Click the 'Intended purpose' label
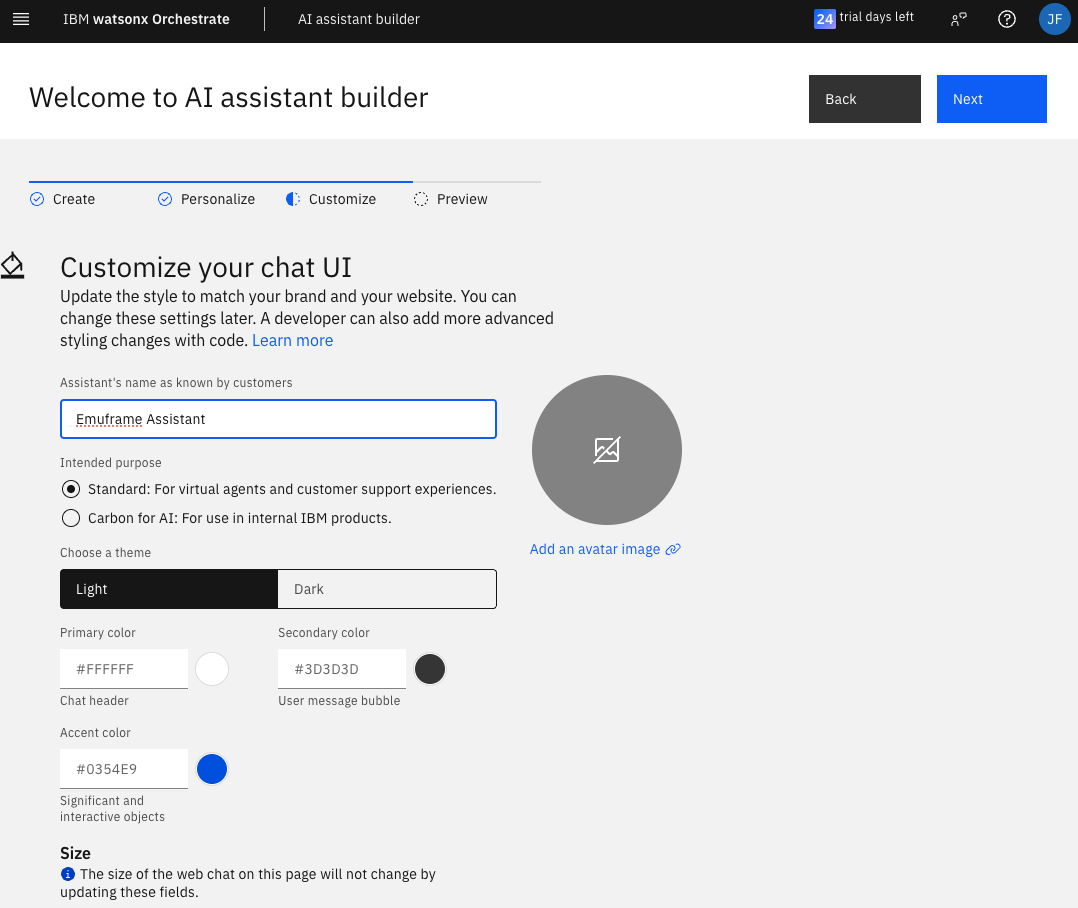The width and height of the screenshot is (1078, 908). pos(111,463)
